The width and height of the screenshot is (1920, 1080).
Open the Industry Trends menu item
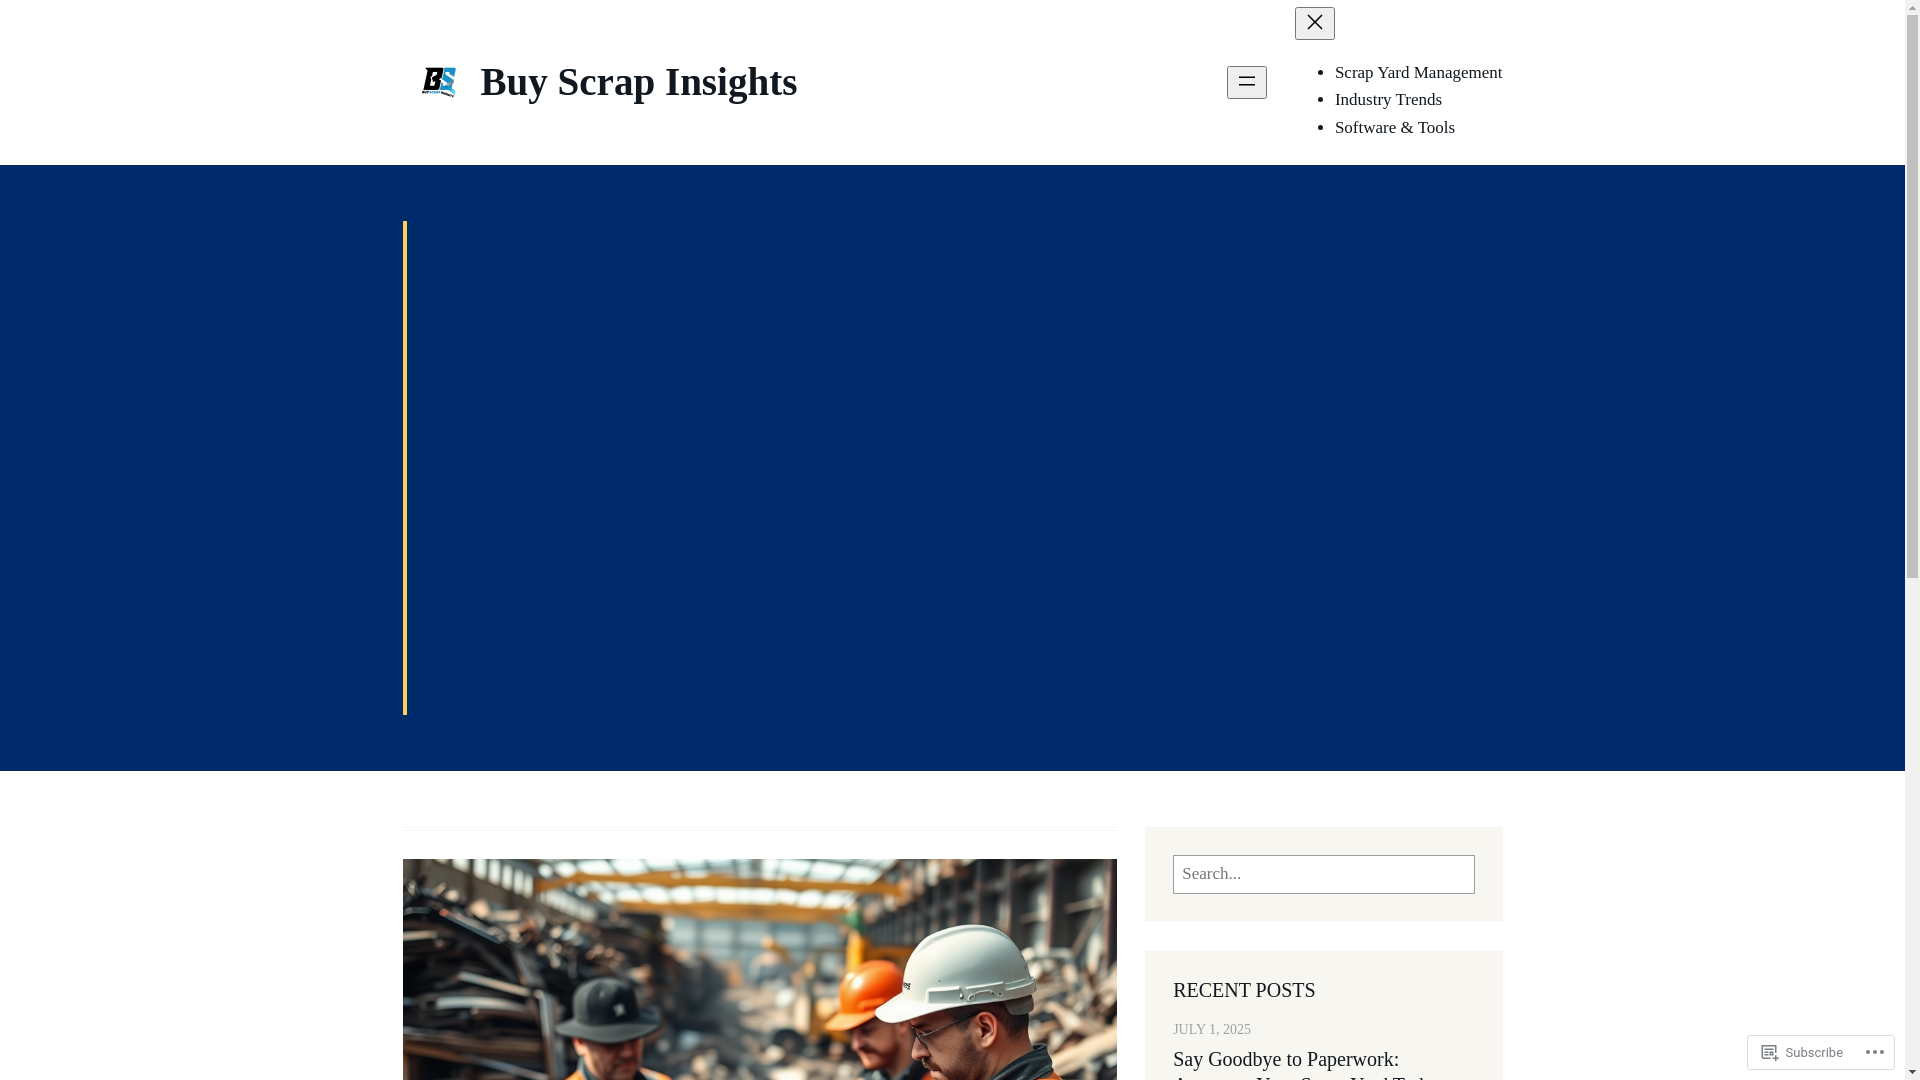(1388, 99)
